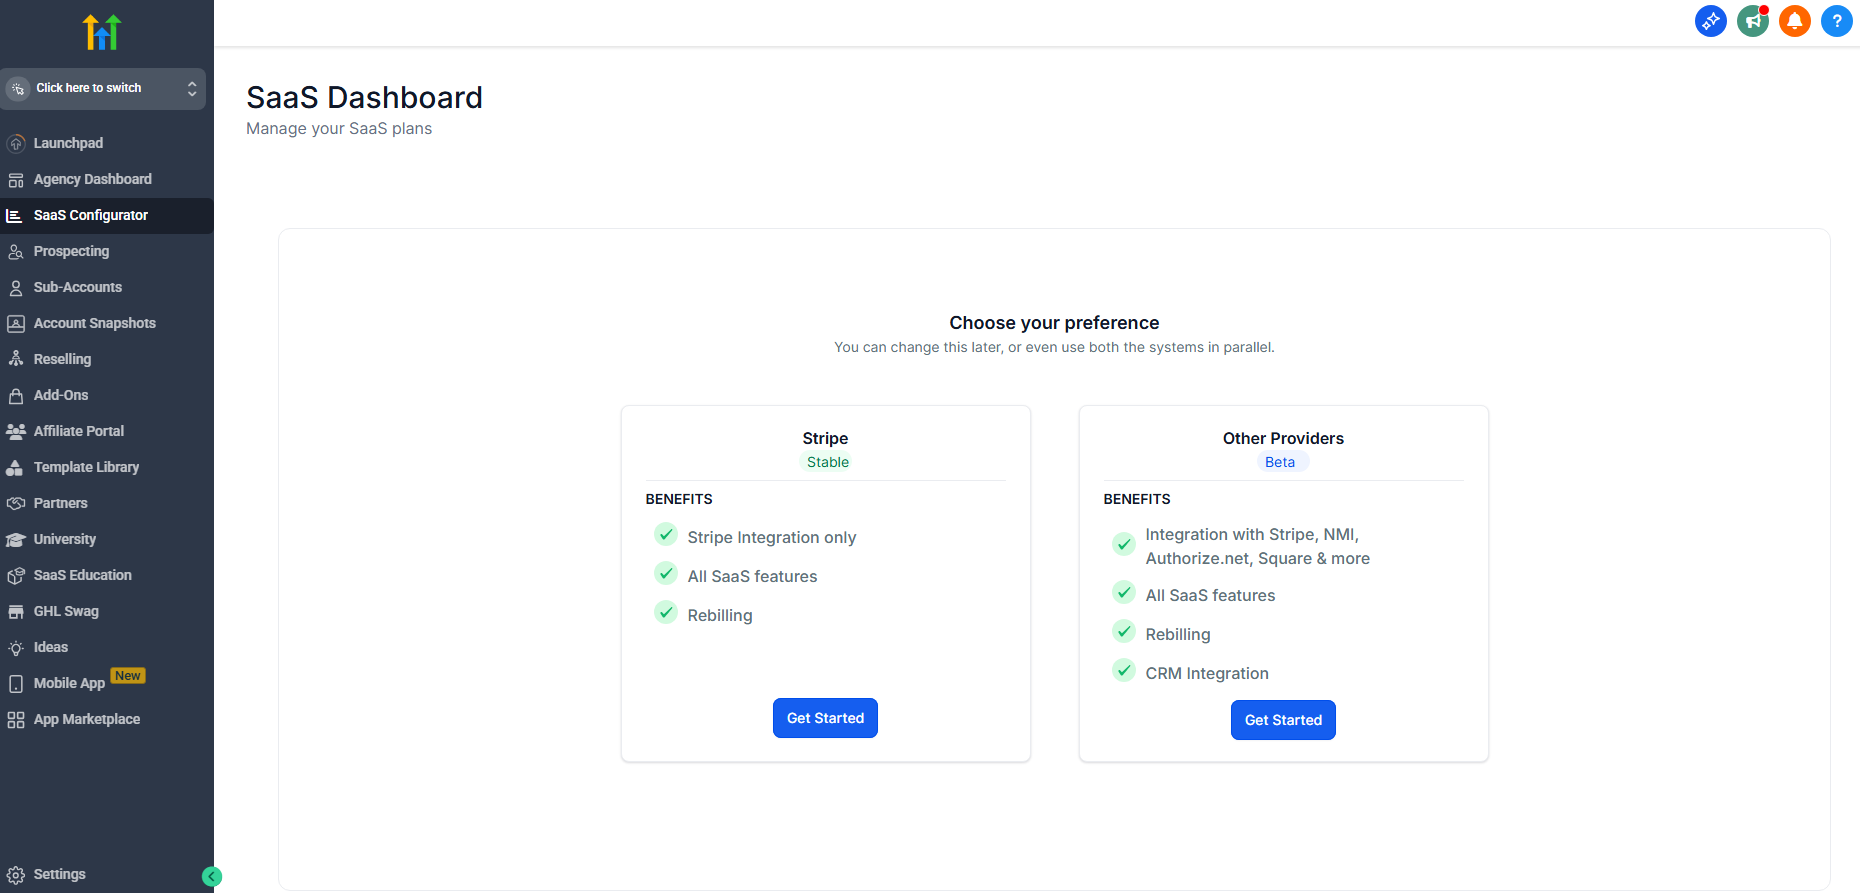Collapse the sidebar with green arrow button
1860x893 pixels.
[211, 877]
